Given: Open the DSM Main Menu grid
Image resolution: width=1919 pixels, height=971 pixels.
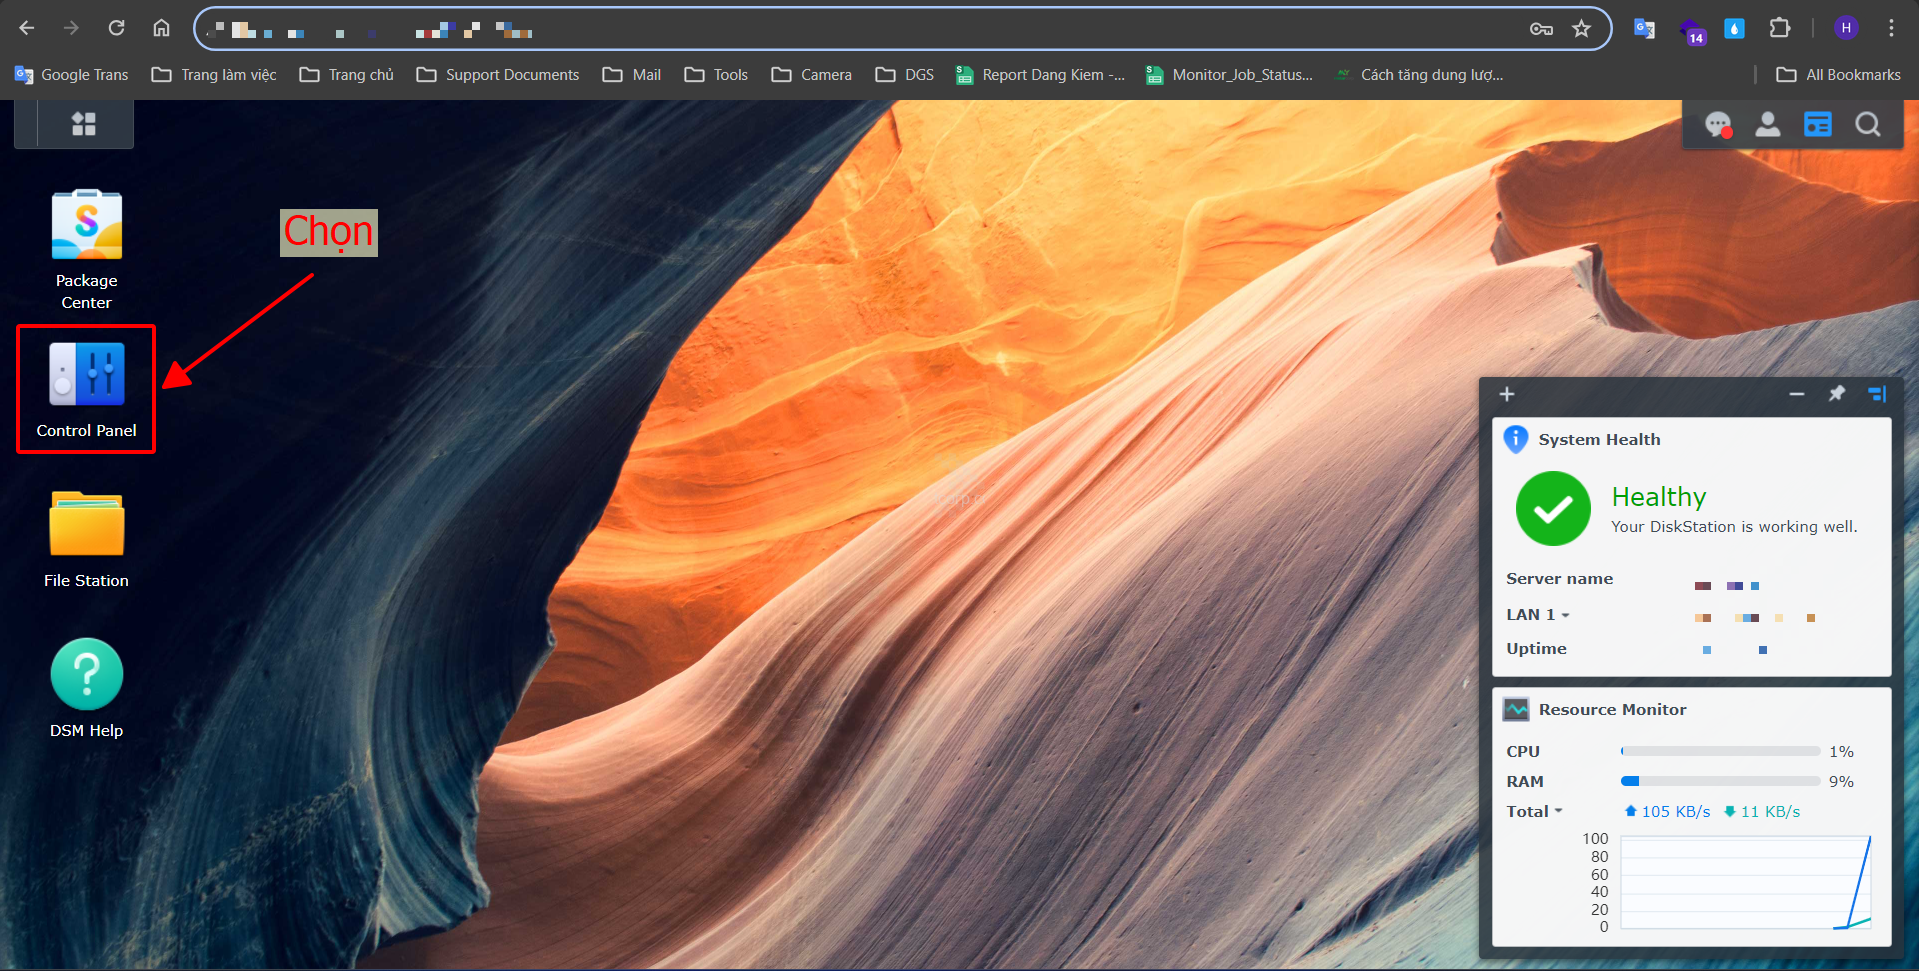Looking at the screenshot, I should coord(84,124).
